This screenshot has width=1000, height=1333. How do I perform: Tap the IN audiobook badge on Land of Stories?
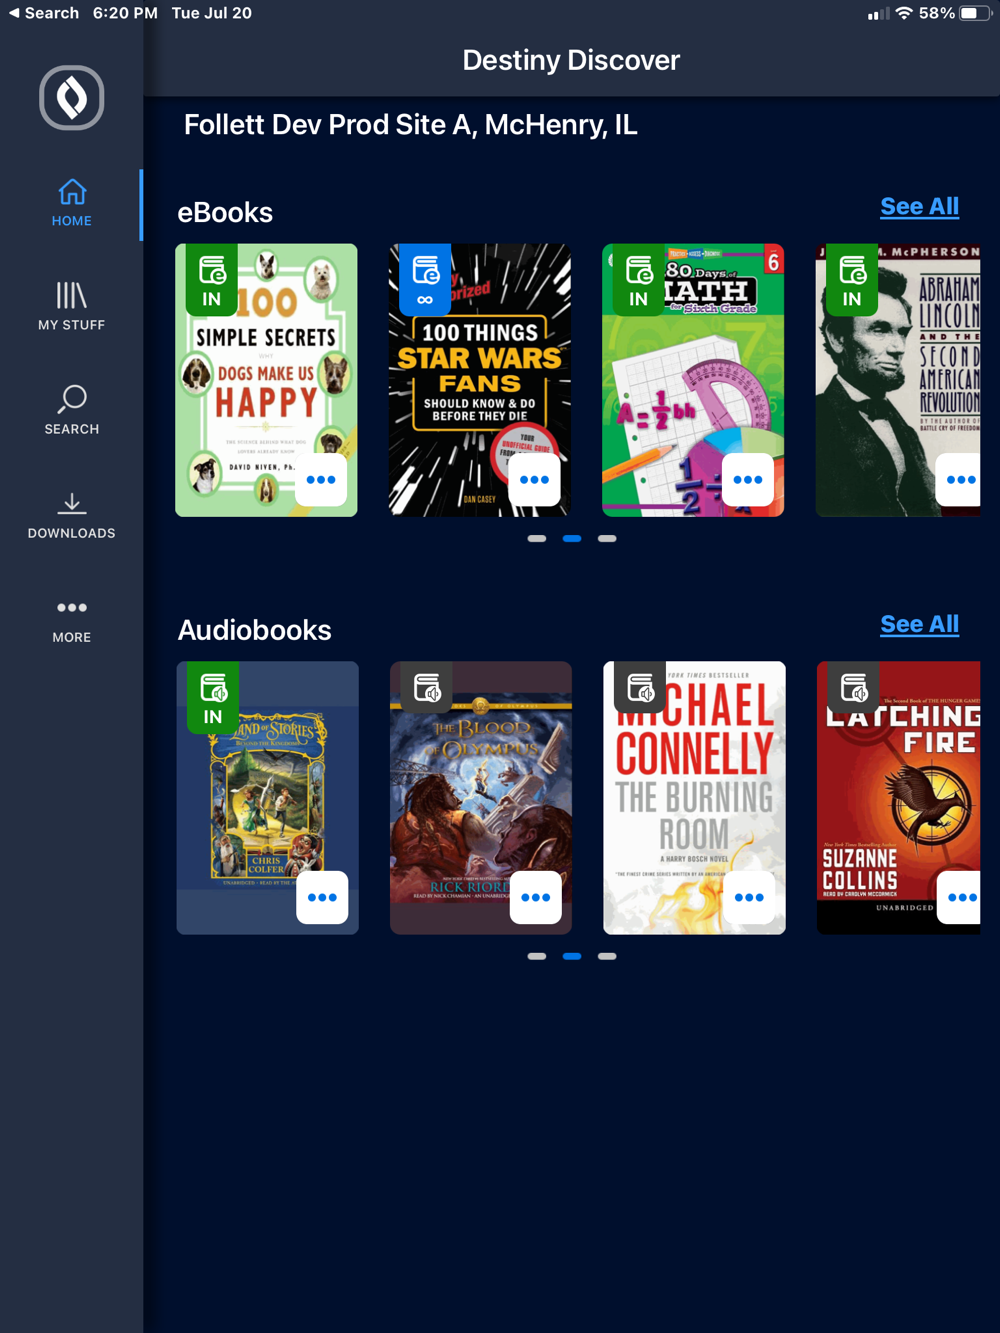[x=213, y=698]
